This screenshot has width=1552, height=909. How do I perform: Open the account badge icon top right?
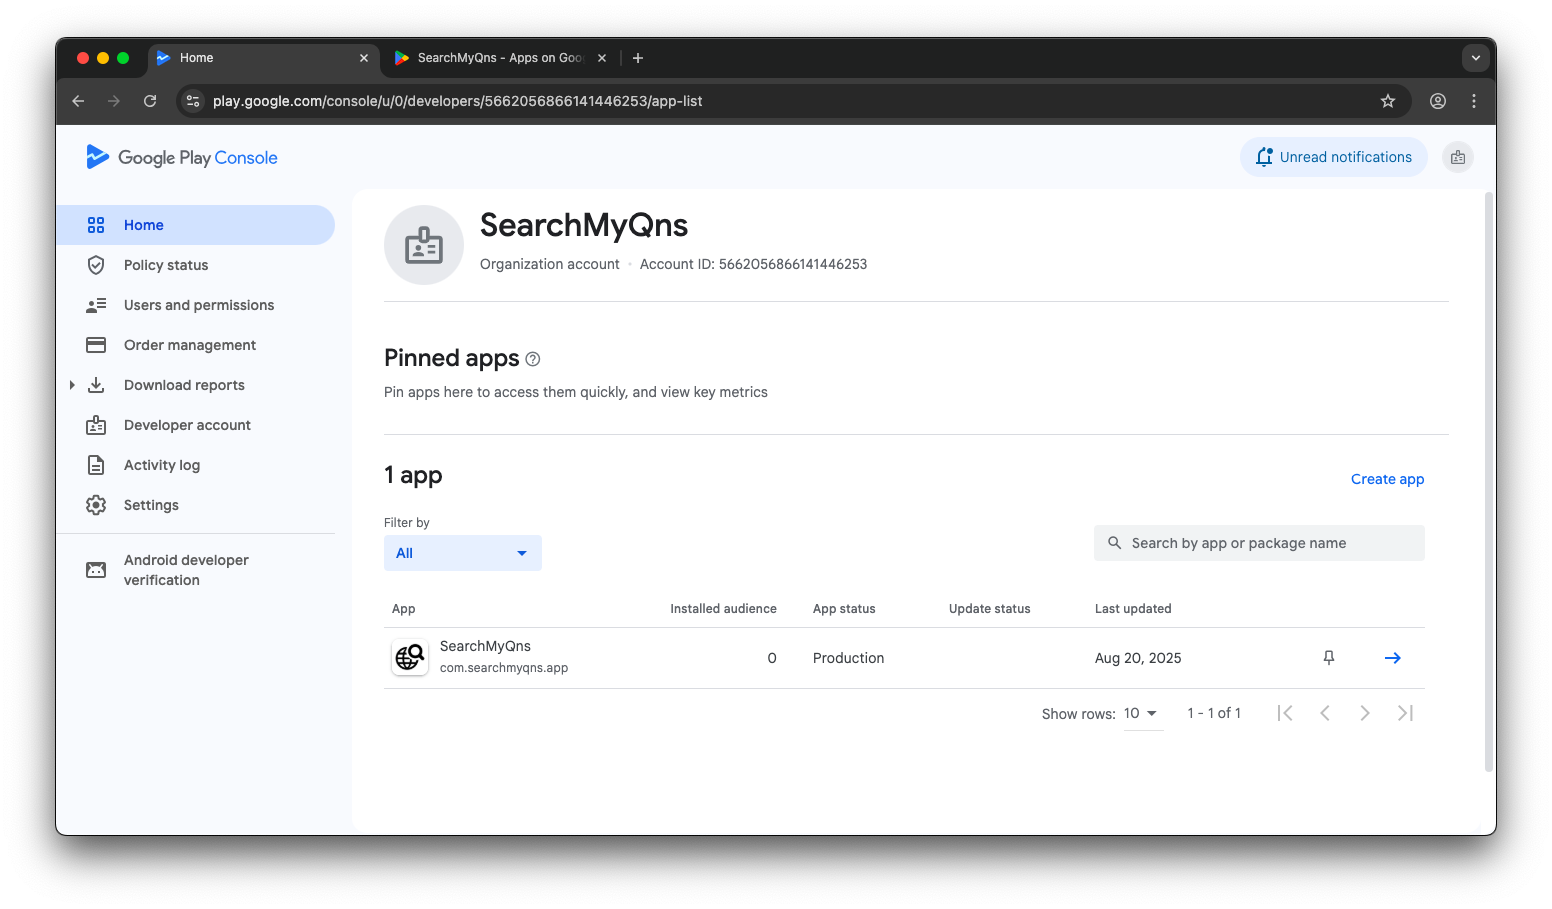(1458, 157)
